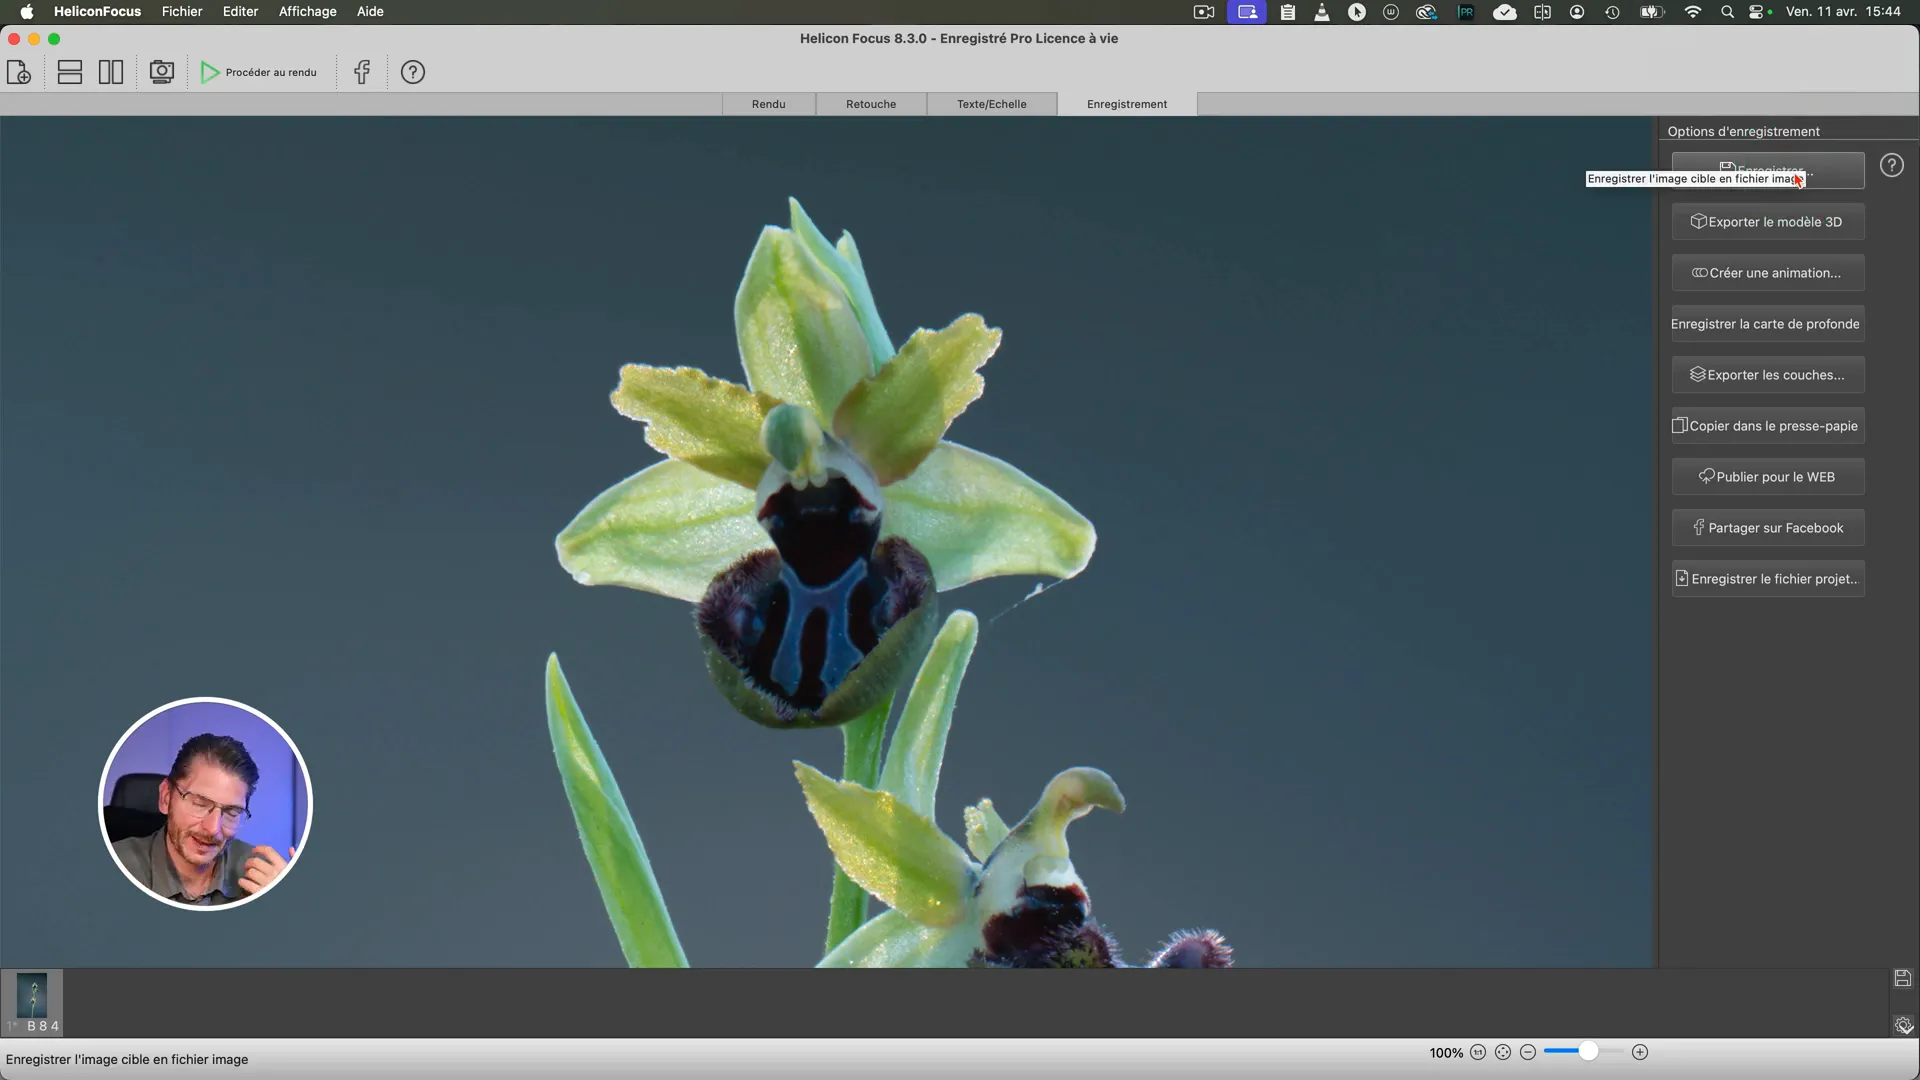The height and width of the screenshot is (1080, 1920).
Task: Select the B 8 4 output thumbnail
Action: [x=32, y=1002]
